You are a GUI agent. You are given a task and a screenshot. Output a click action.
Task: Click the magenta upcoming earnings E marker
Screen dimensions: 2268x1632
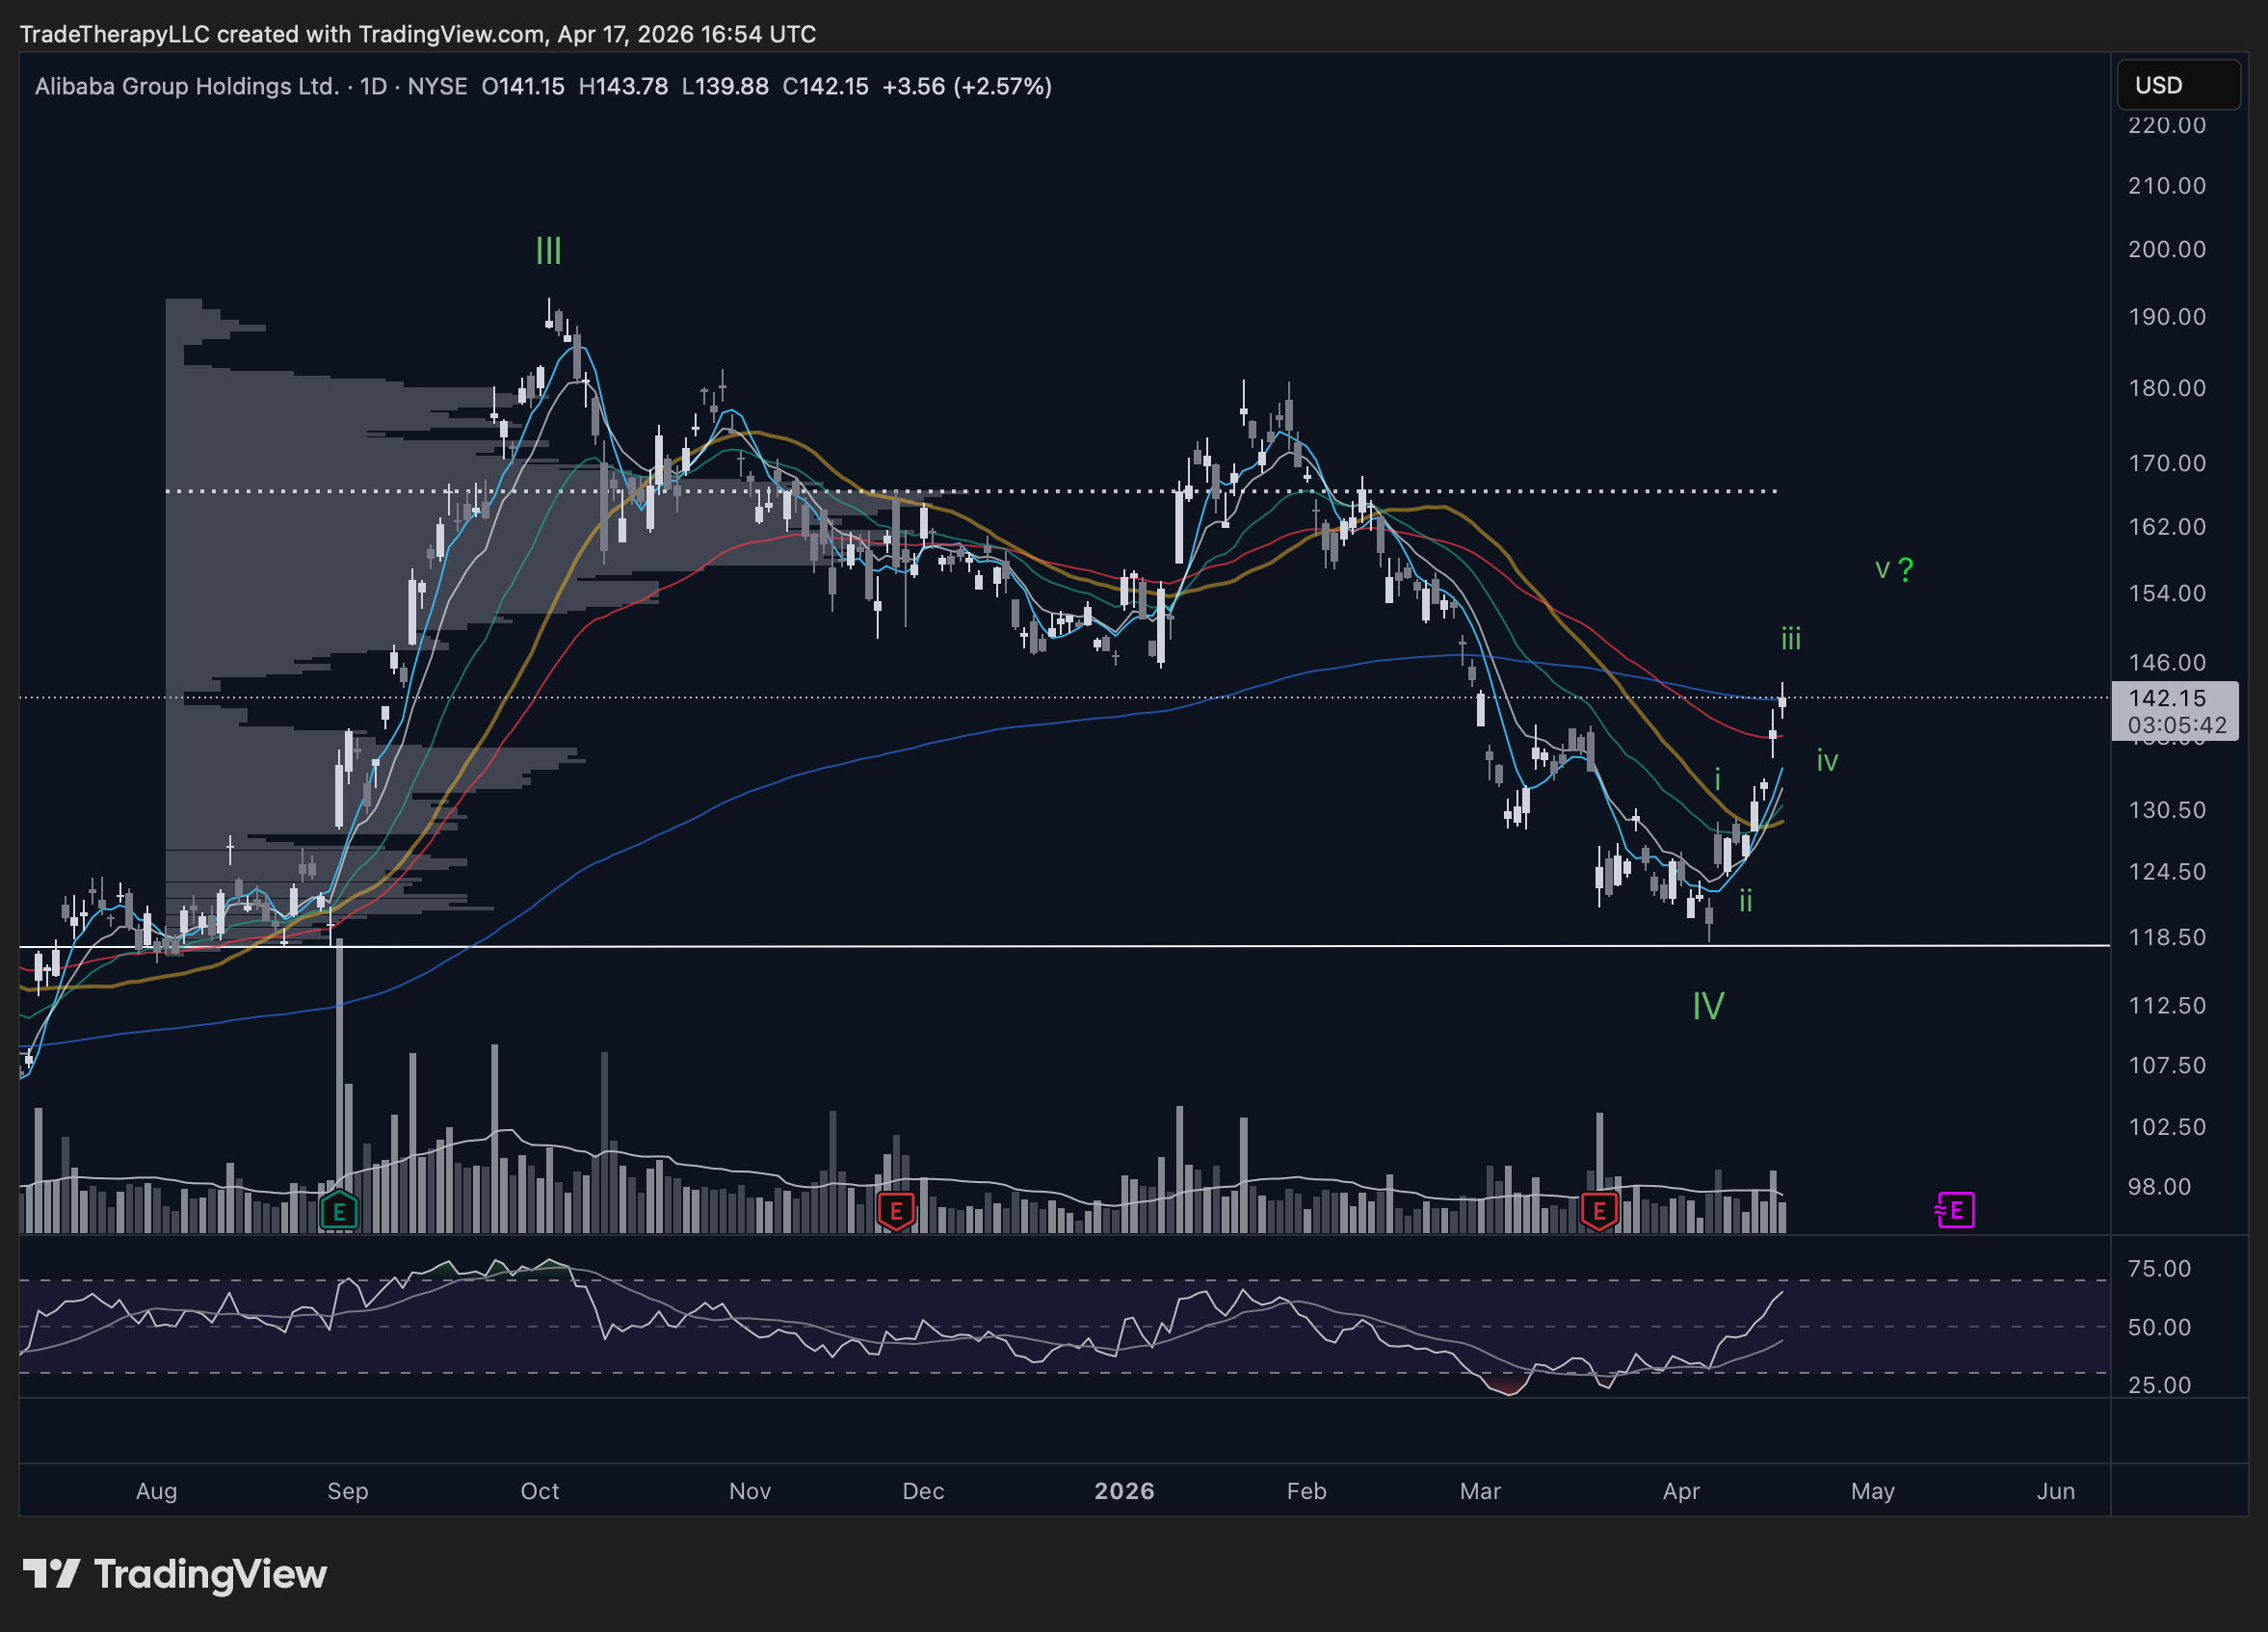[x=1955, y=1210]
